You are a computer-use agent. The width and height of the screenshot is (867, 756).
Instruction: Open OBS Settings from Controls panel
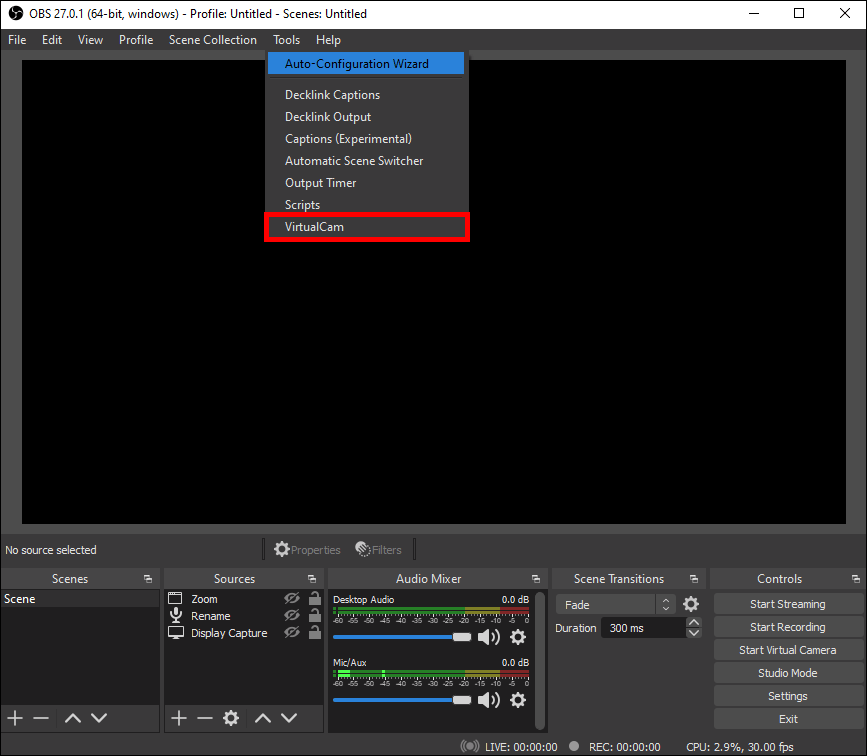787,695
